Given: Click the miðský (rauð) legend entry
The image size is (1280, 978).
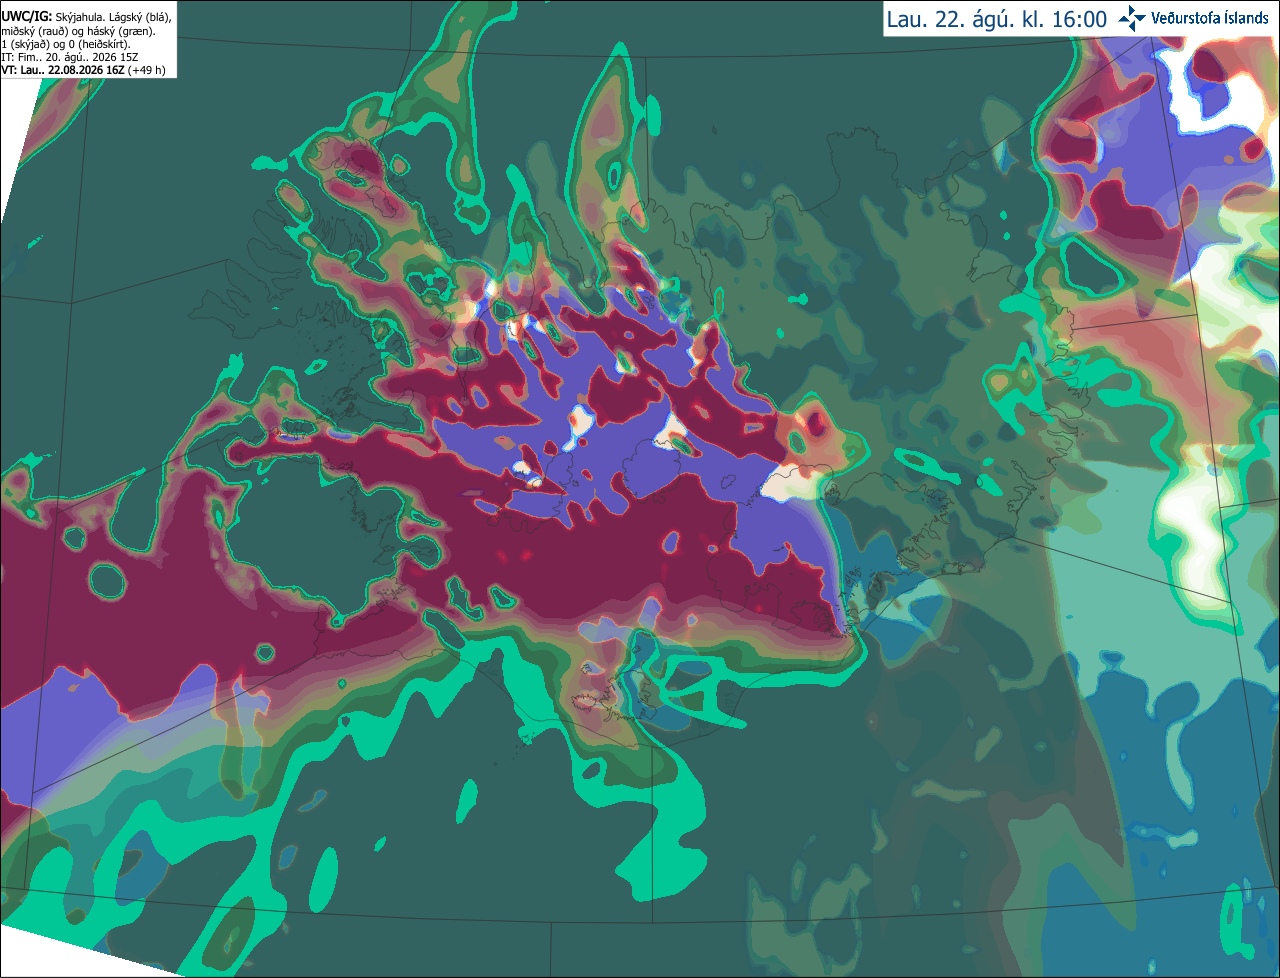Looking at the screenshot, I should 34,31.
